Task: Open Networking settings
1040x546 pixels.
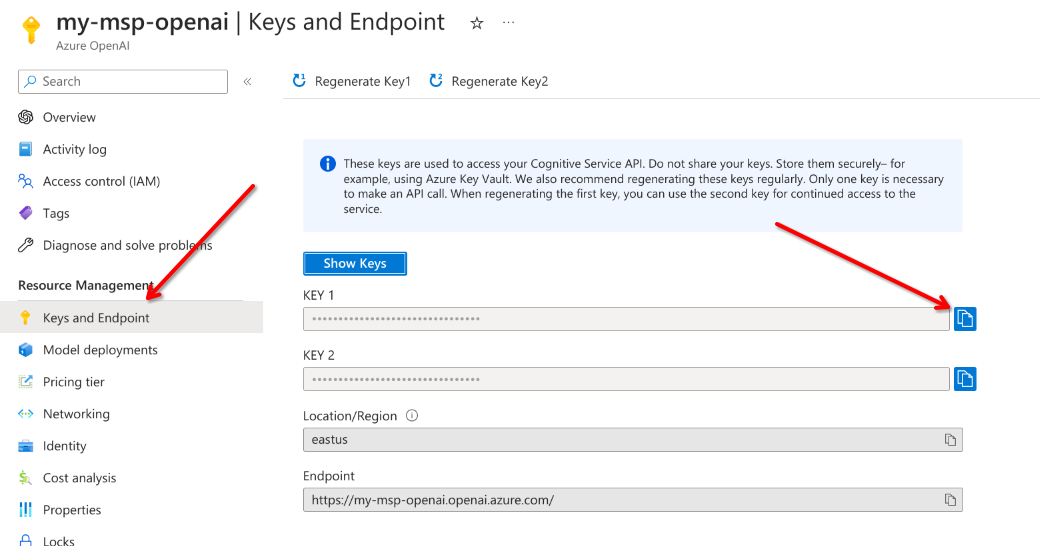Action: 76,414
